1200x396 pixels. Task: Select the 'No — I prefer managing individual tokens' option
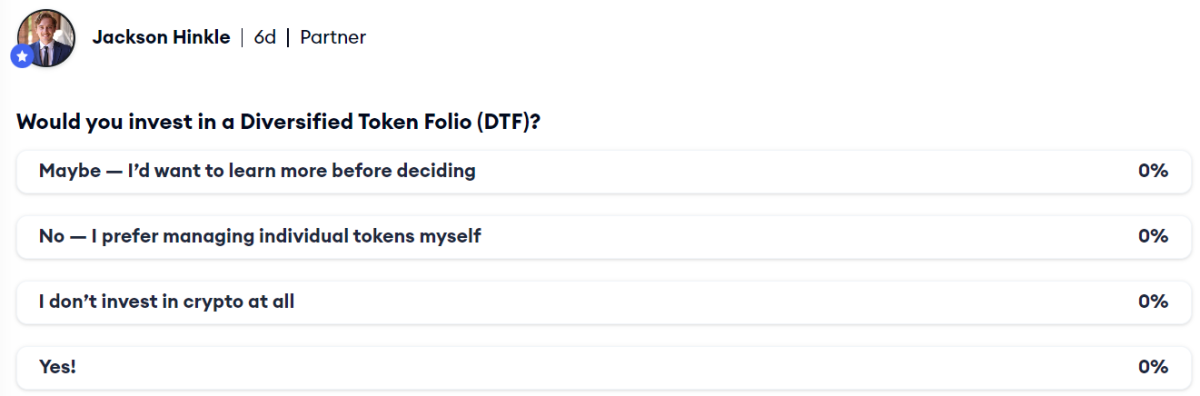(x=604, y=236)
